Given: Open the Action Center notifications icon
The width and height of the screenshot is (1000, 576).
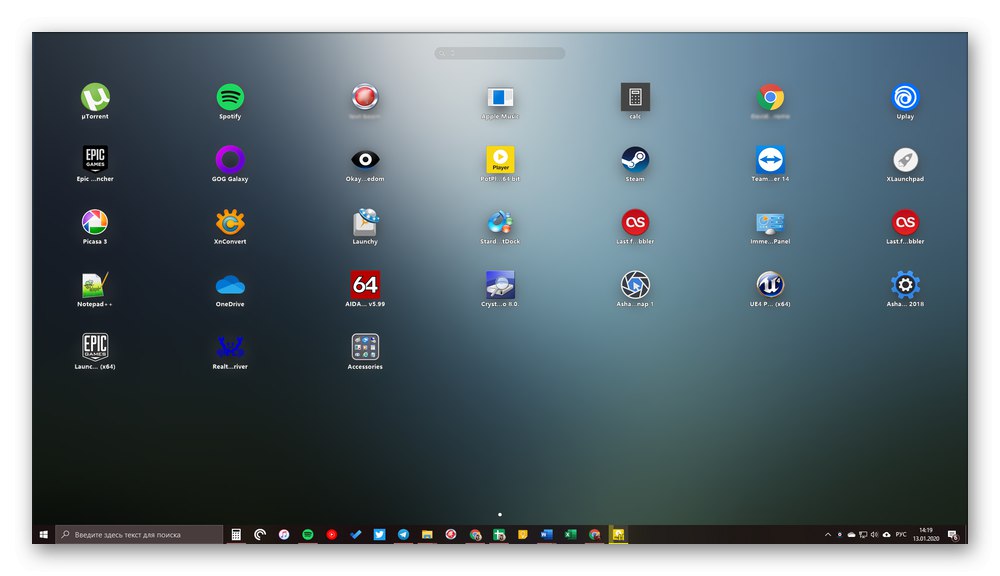Looking at the screenshot, I should [952, 535].
